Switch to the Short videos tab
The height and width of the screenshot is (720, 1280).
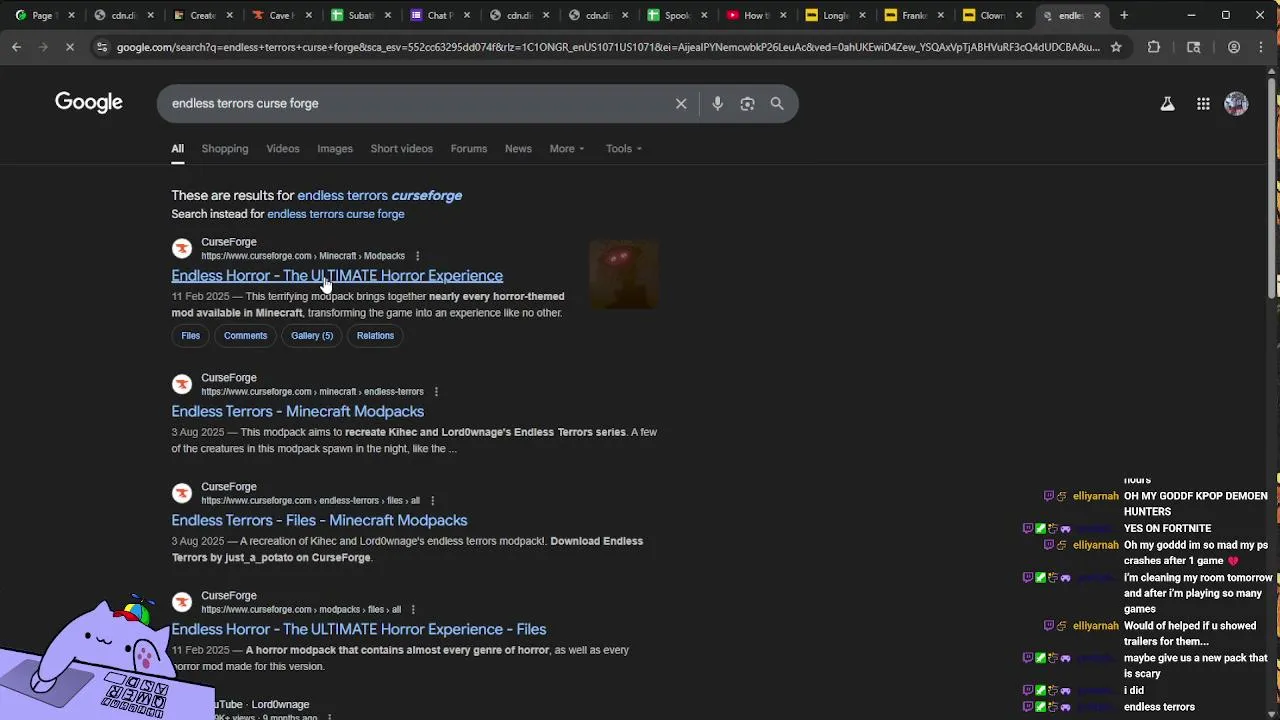click(x=401, y=149)
